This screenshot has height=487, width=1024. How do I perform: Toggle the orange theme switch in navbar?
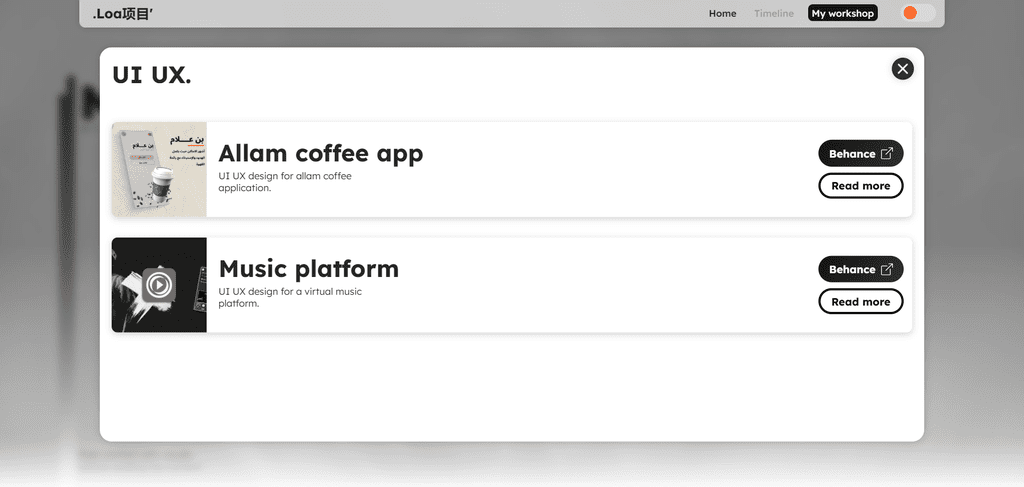[x=918, y=13]
